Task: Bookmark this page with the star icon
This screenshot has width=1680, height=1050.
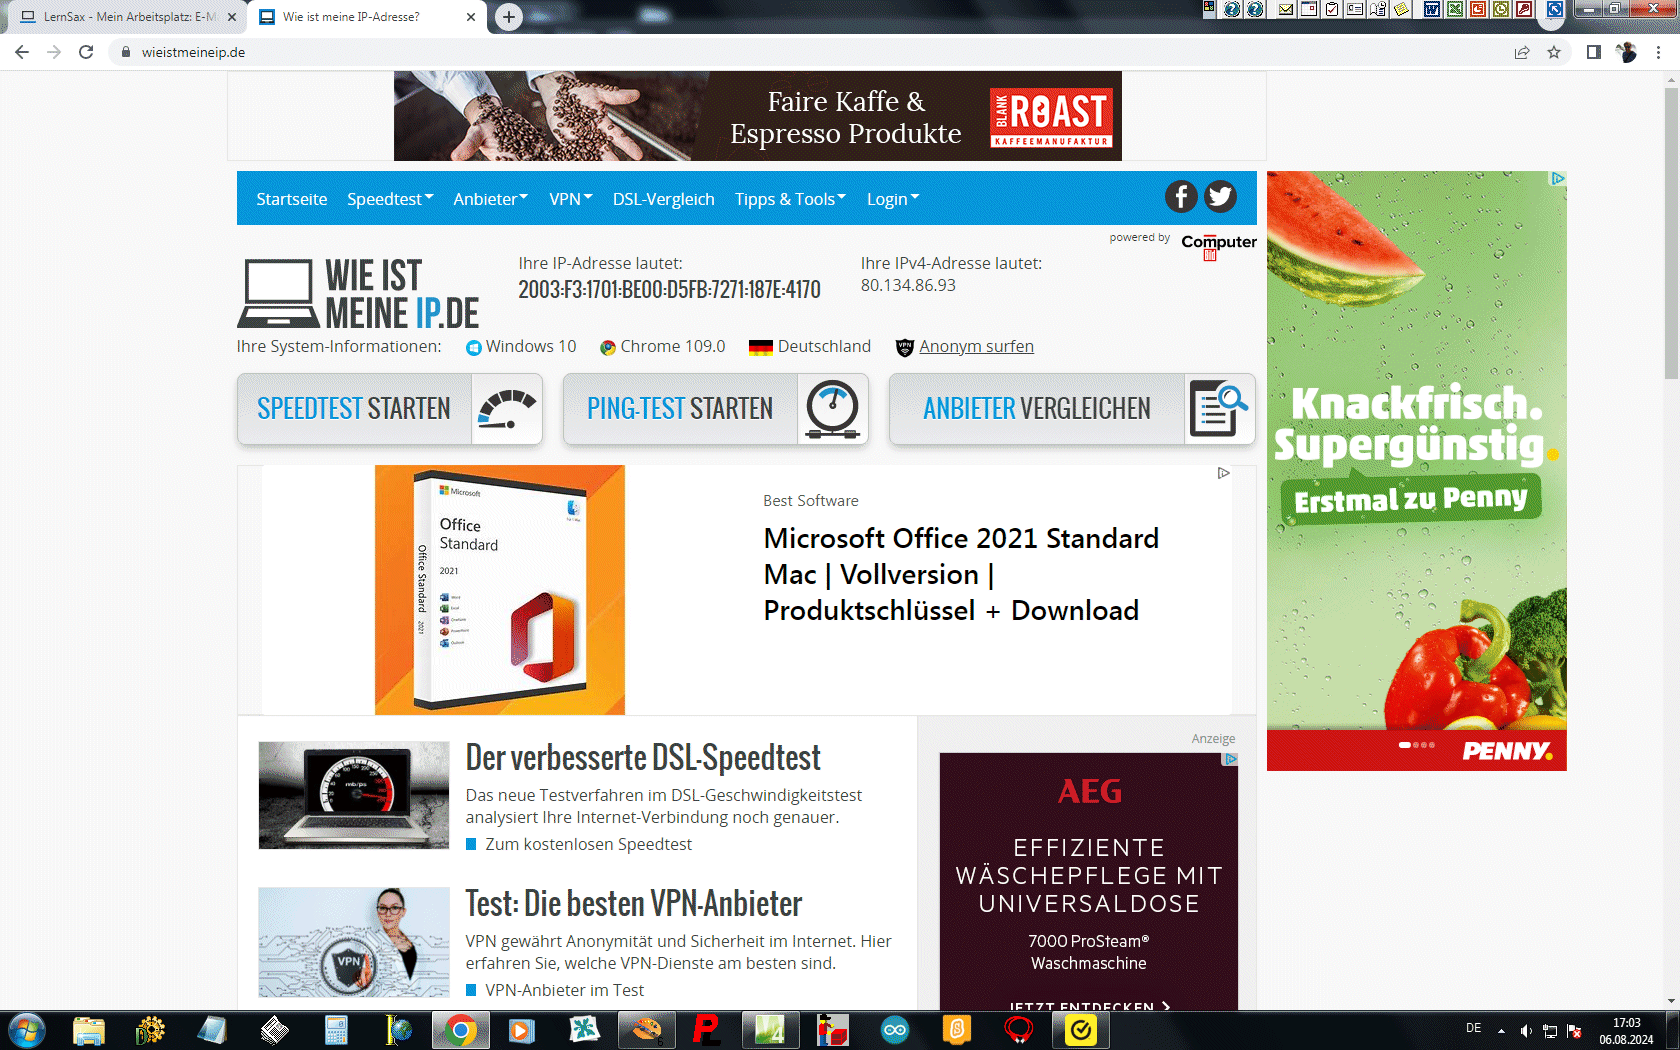Action: [1554, 52]
